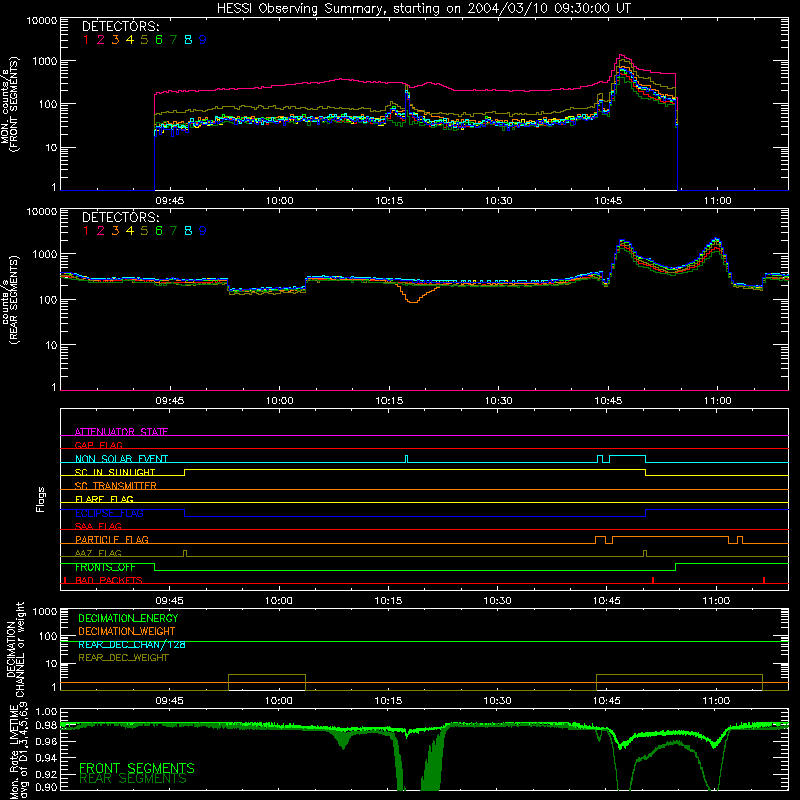Viewport: 800px width, 800px height.
Task: Select red detector 1 in front segments legend
Action: pos(86,40)
